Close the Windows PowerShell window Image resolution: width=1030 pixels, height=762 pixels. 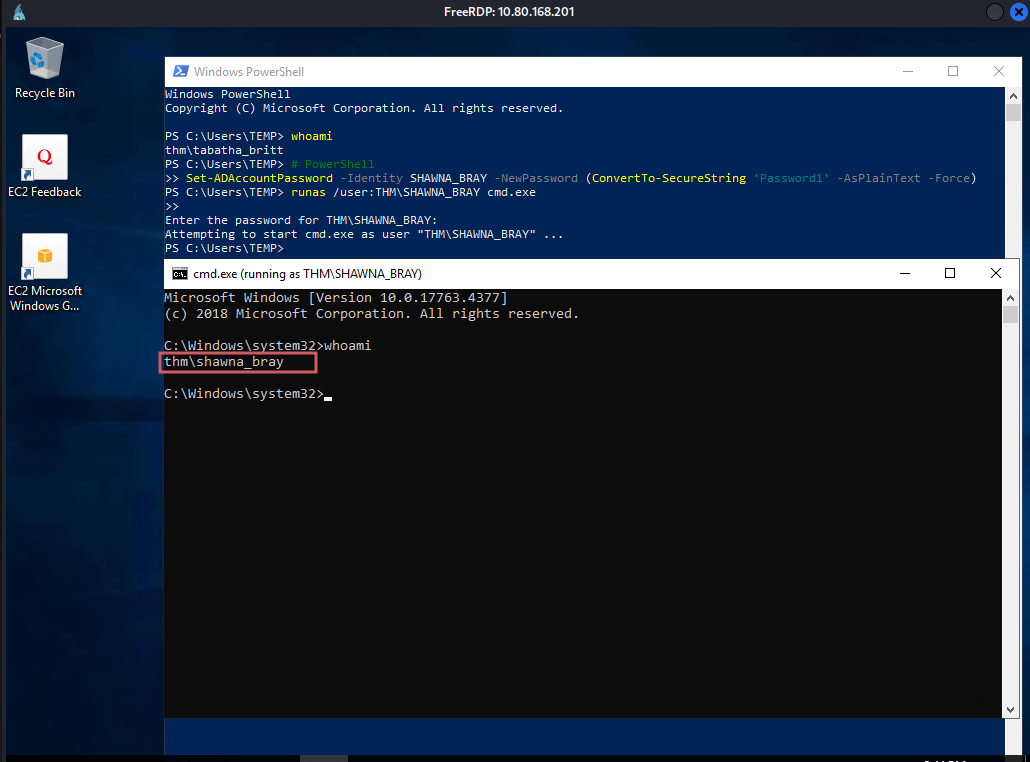click(x=999, y=72)
